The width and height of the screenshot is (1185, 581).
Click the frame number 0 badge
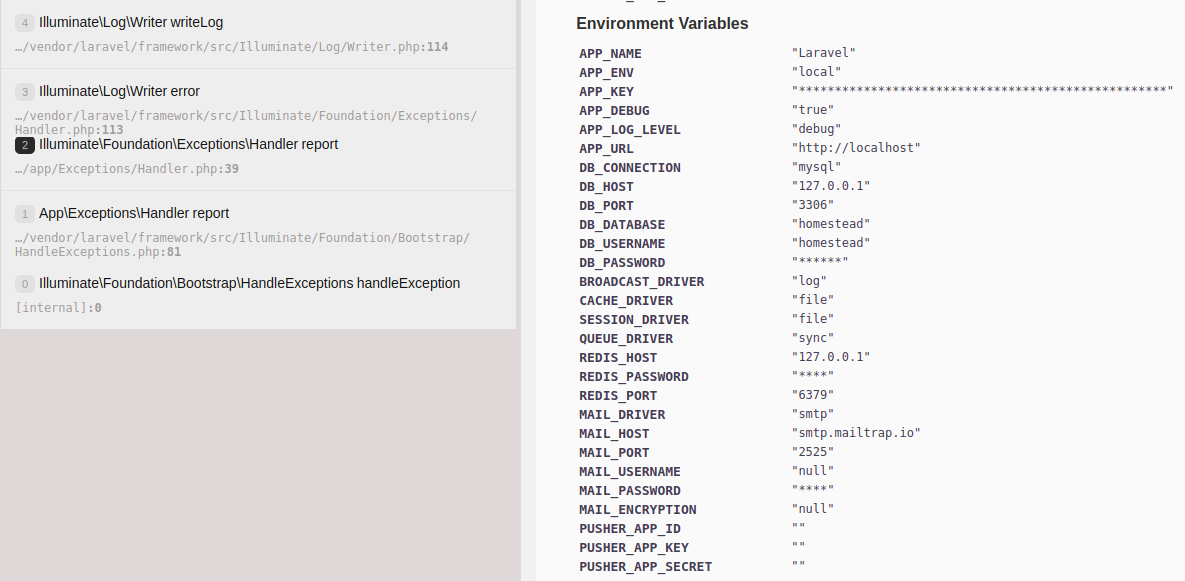[25, 284]
